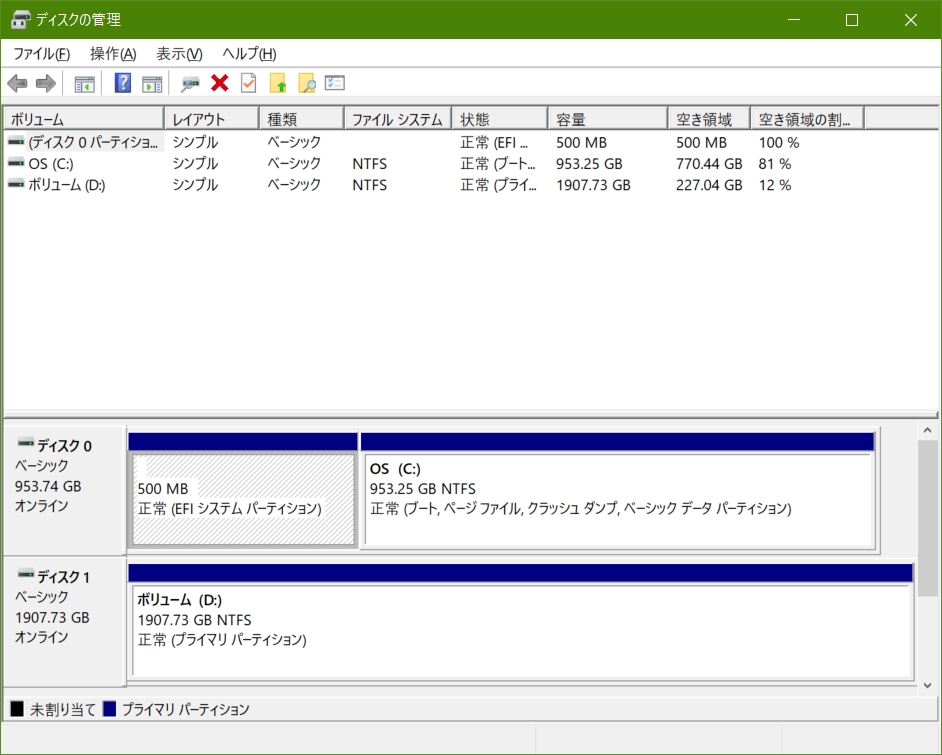This screenshot has width=942, height=755.
Task: Click the 正常 (EFI ... status cell
Action: click(x=494, y=142)
